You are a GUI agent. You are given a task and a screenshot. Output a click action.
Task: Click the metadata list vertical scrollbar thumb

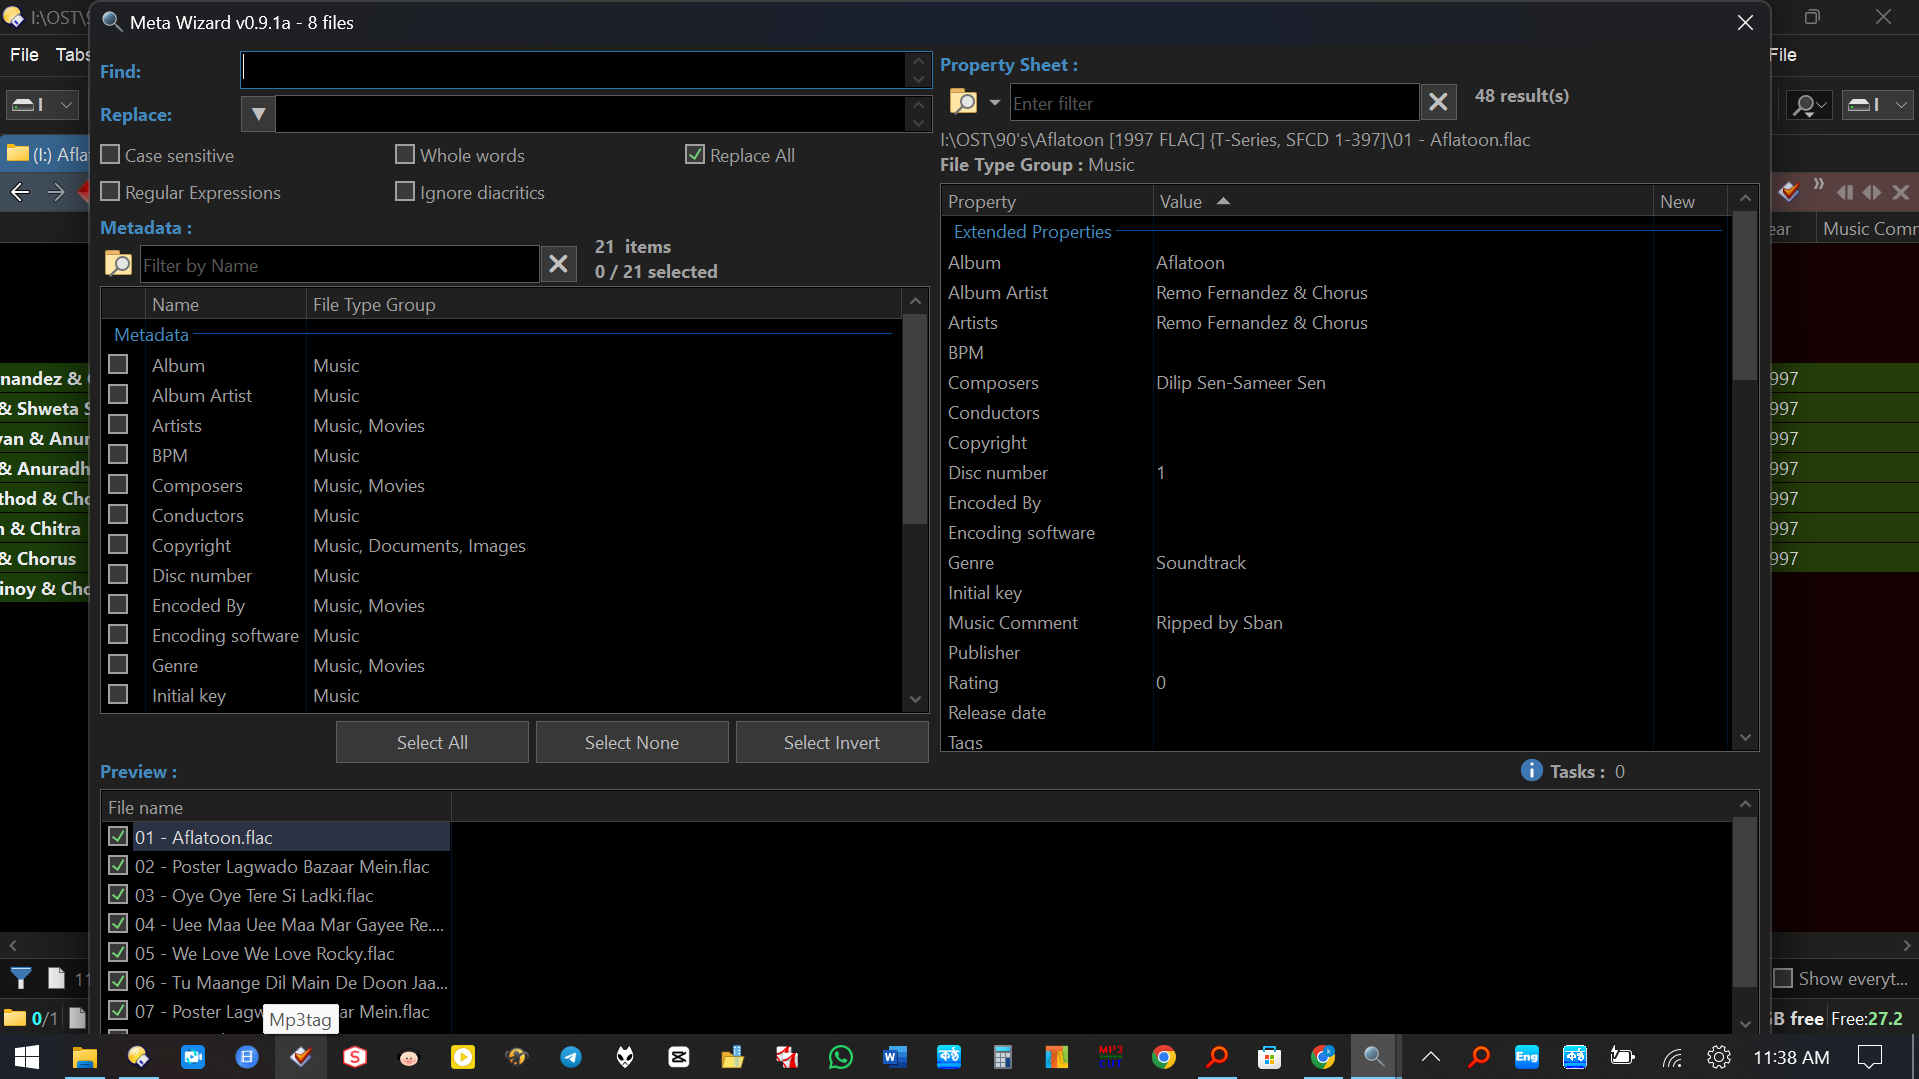[915, 419]
